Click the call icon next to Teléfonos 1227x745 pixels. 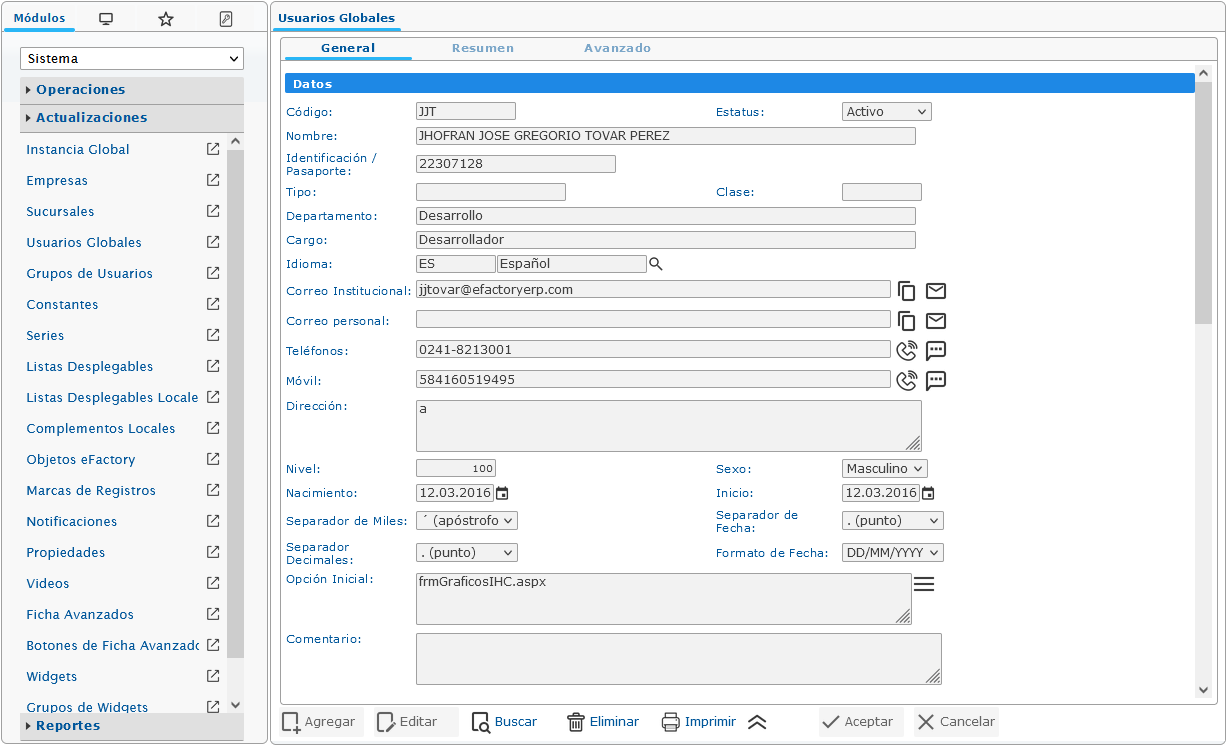[906, 351]
